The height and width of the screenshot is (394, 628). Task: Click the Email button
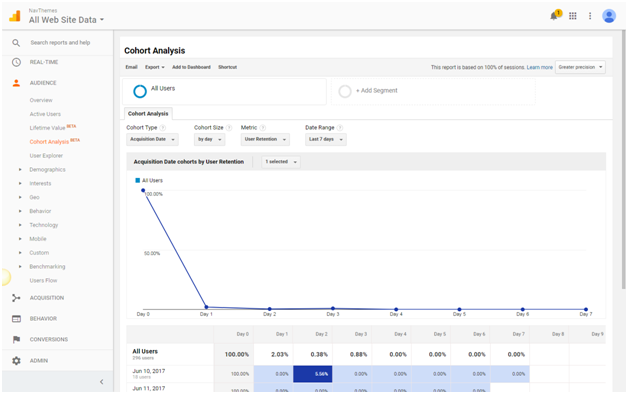tap(131, 67)
